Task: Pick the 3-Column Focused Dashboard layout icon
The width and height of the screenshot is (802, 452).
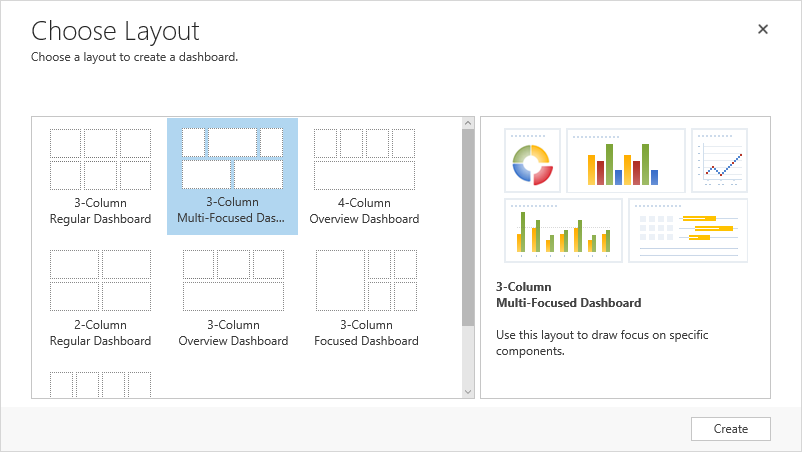Action: [x=366, y=280]
